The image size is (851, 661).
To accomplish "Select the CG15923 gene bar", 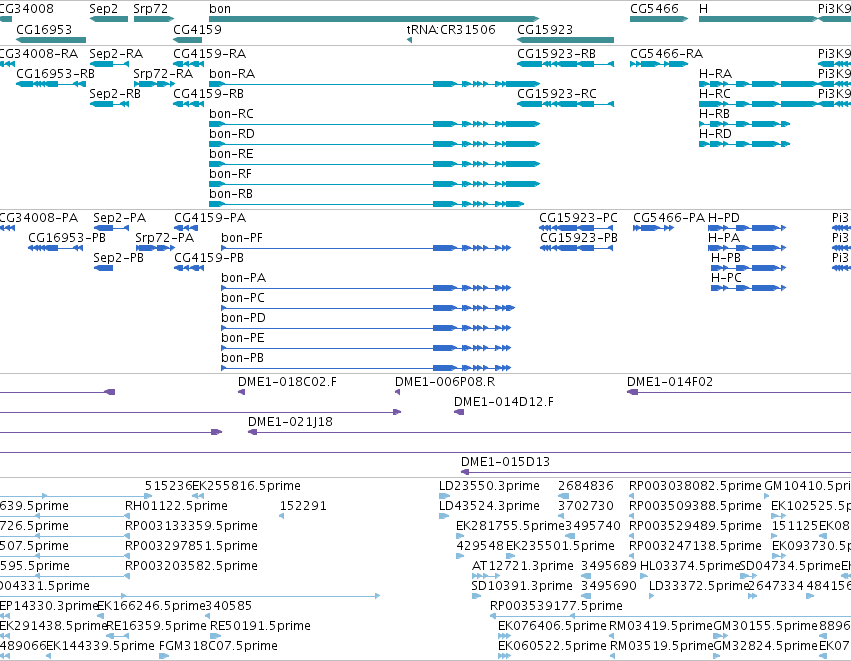I will click(566, 40).
